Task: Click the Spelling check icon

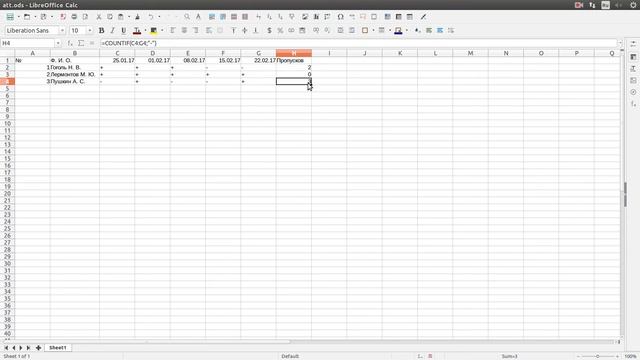Action: point(198,17)
